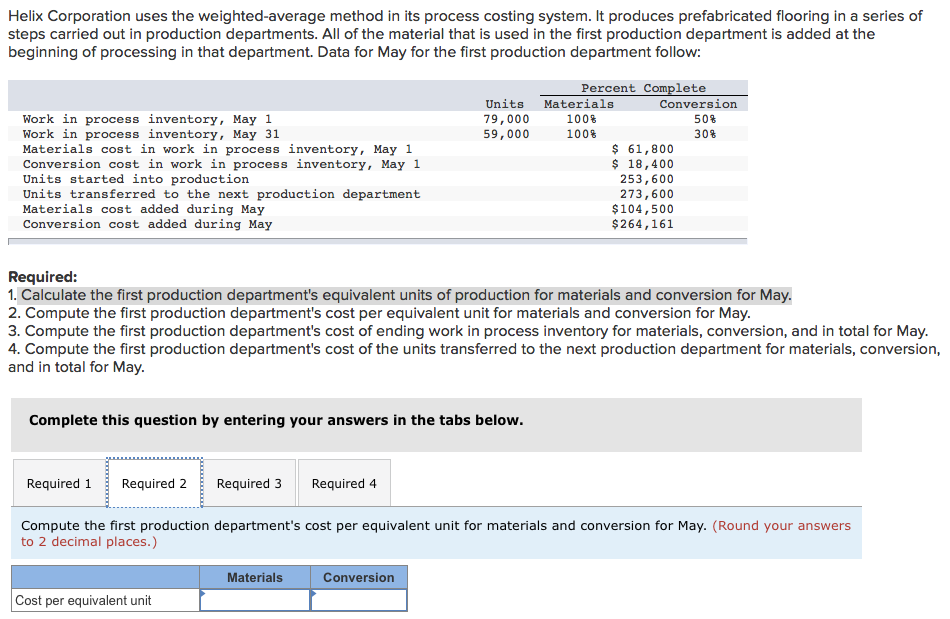This screenshot has height=619, width=950.
Task: Click the 'Percent Complete' table header
Action: coord(643,88)
